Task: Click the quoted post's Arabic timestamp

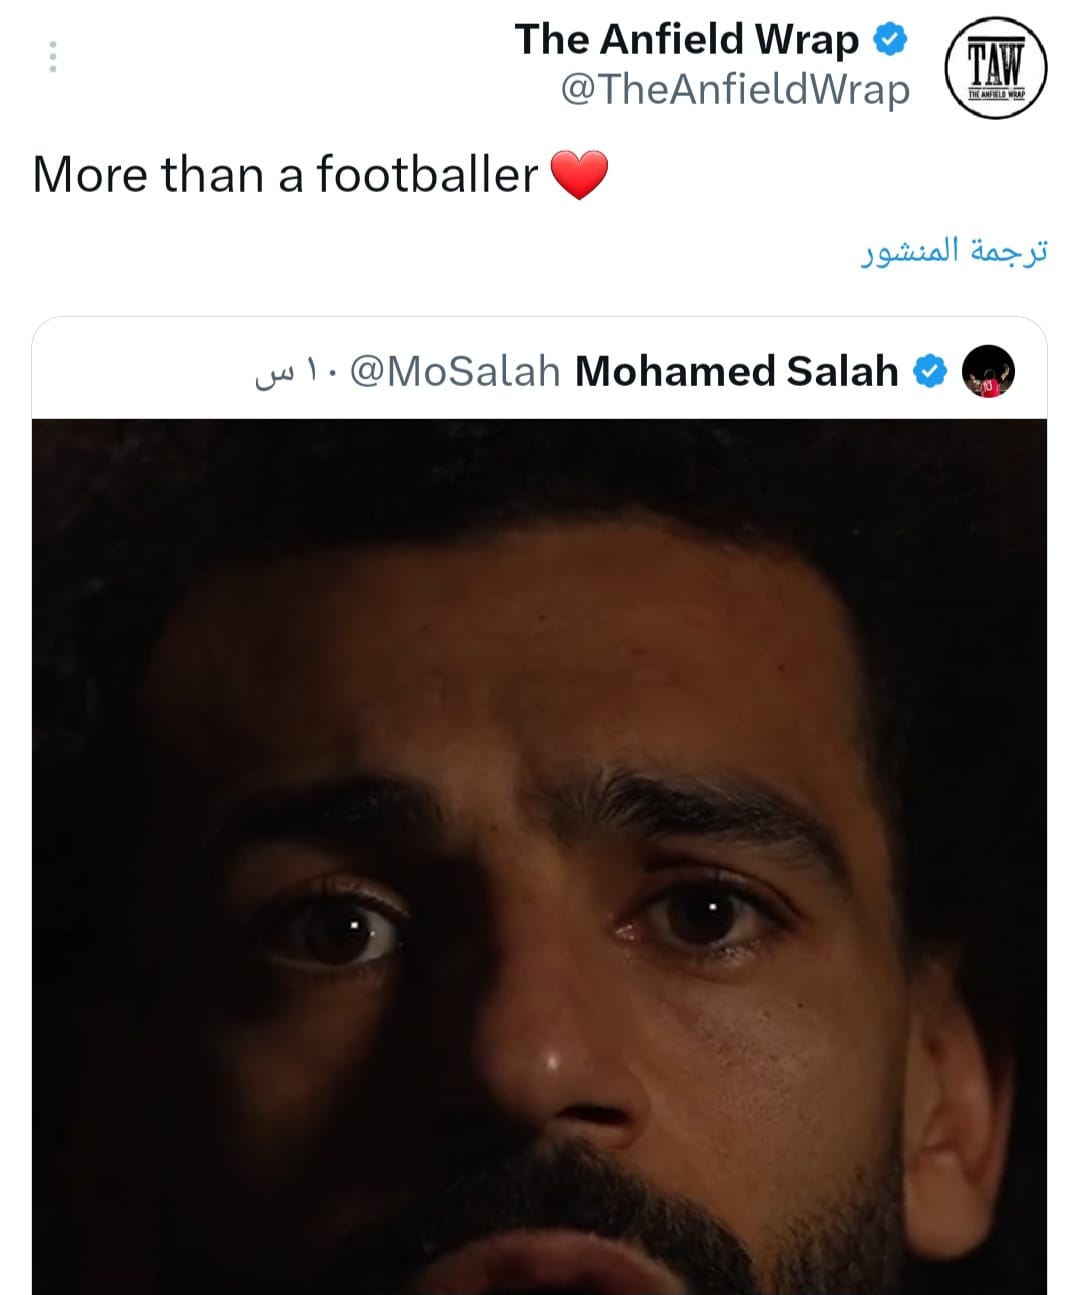Action: [x=291, y=373]
